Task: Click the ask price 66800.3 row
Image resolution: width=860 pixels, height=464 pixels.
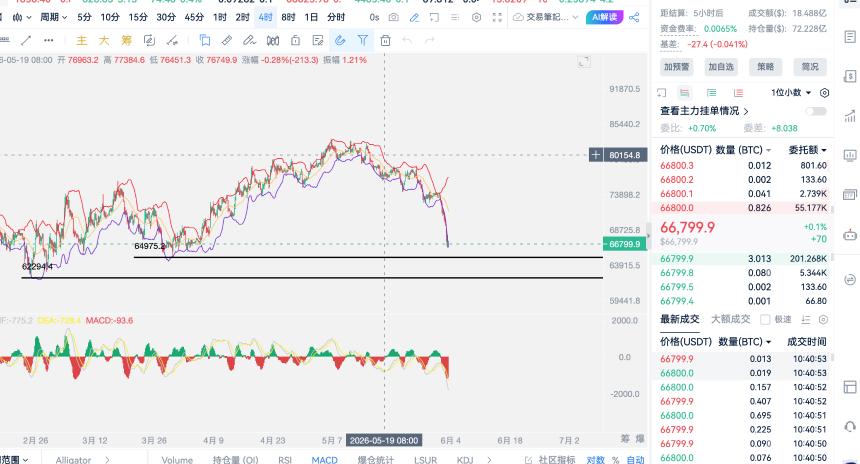Action: (743, 165)
